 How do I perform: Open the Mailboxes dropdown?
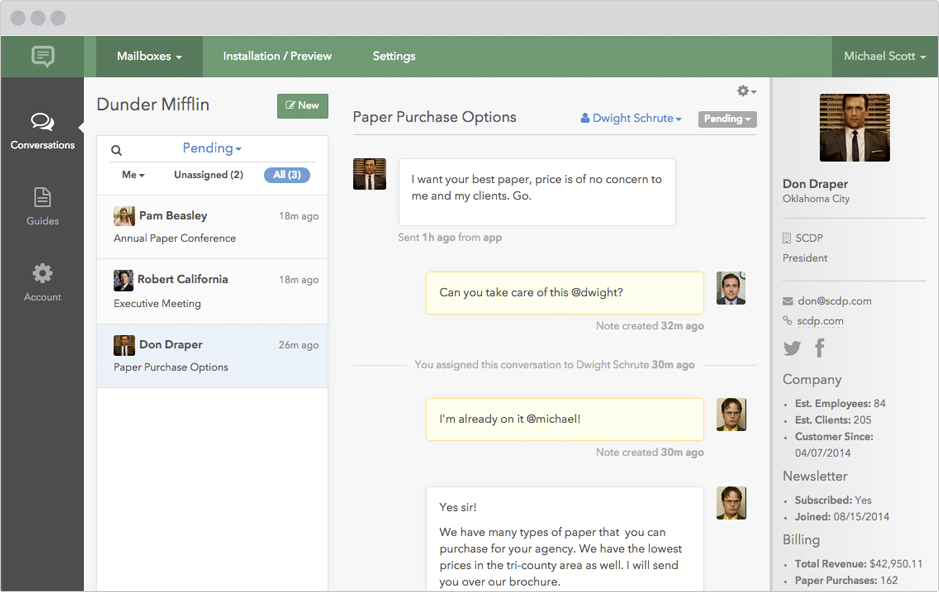(148, 56)
